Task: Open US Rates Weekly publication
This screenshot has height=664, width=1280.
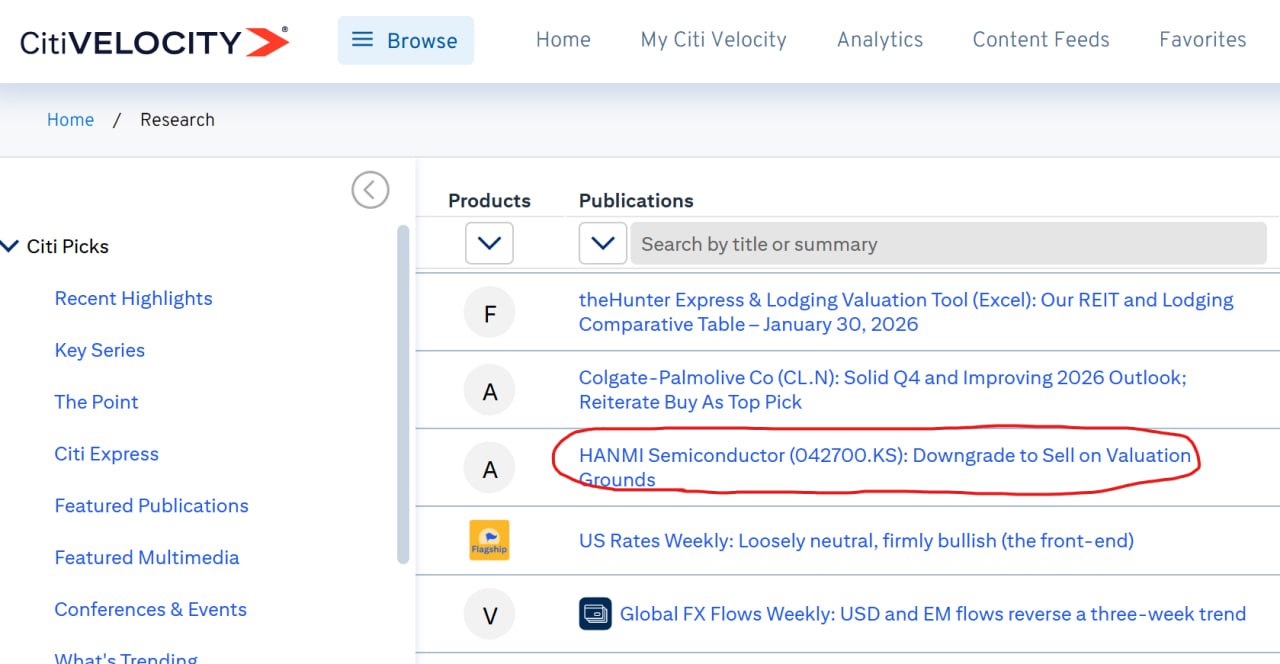Action: (x=856, y=541)
